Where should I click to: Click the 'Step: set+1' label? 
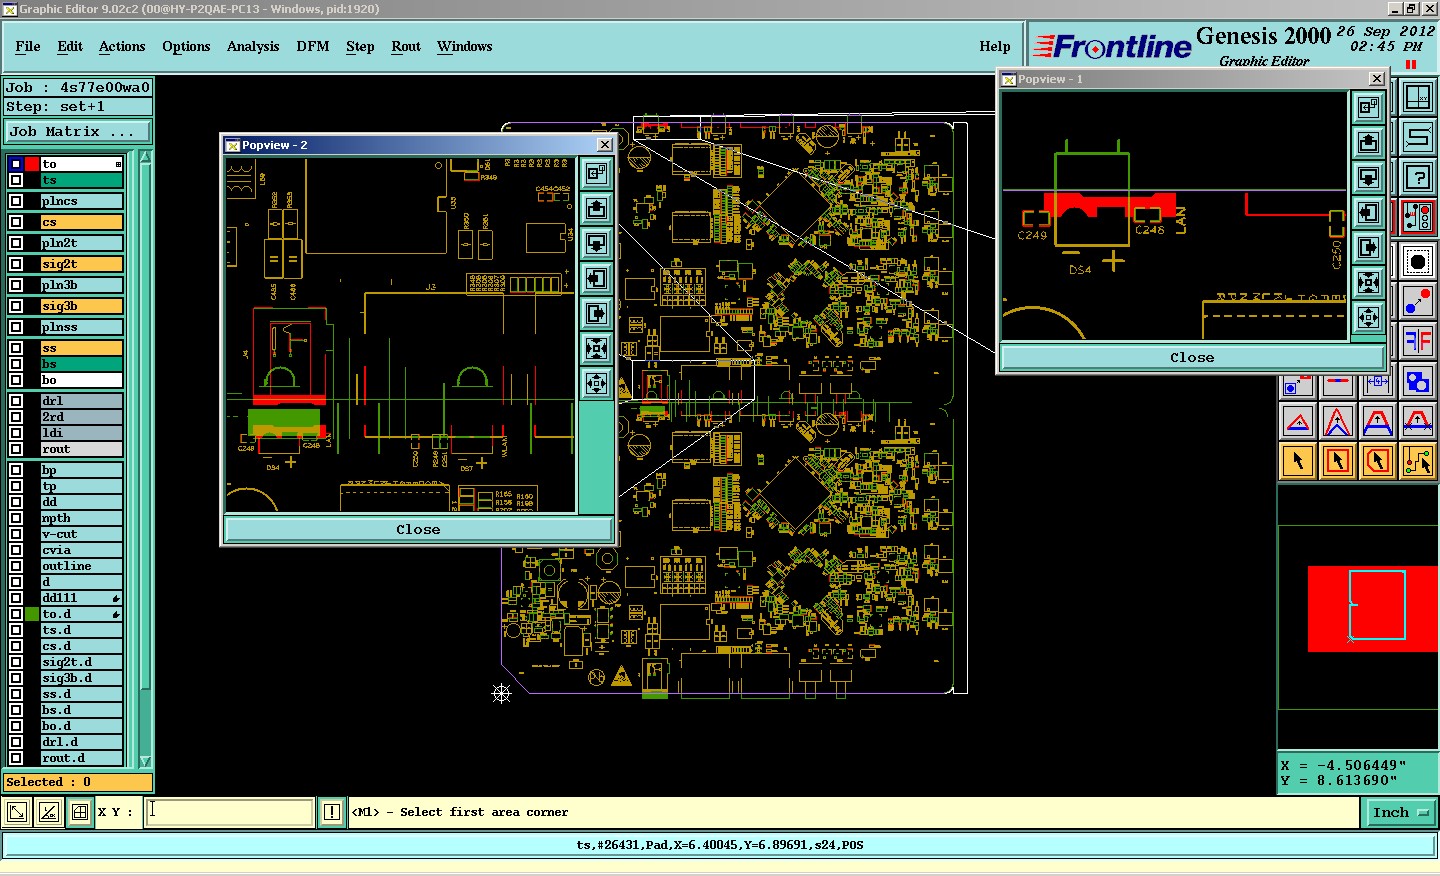(x=78, y=106)
